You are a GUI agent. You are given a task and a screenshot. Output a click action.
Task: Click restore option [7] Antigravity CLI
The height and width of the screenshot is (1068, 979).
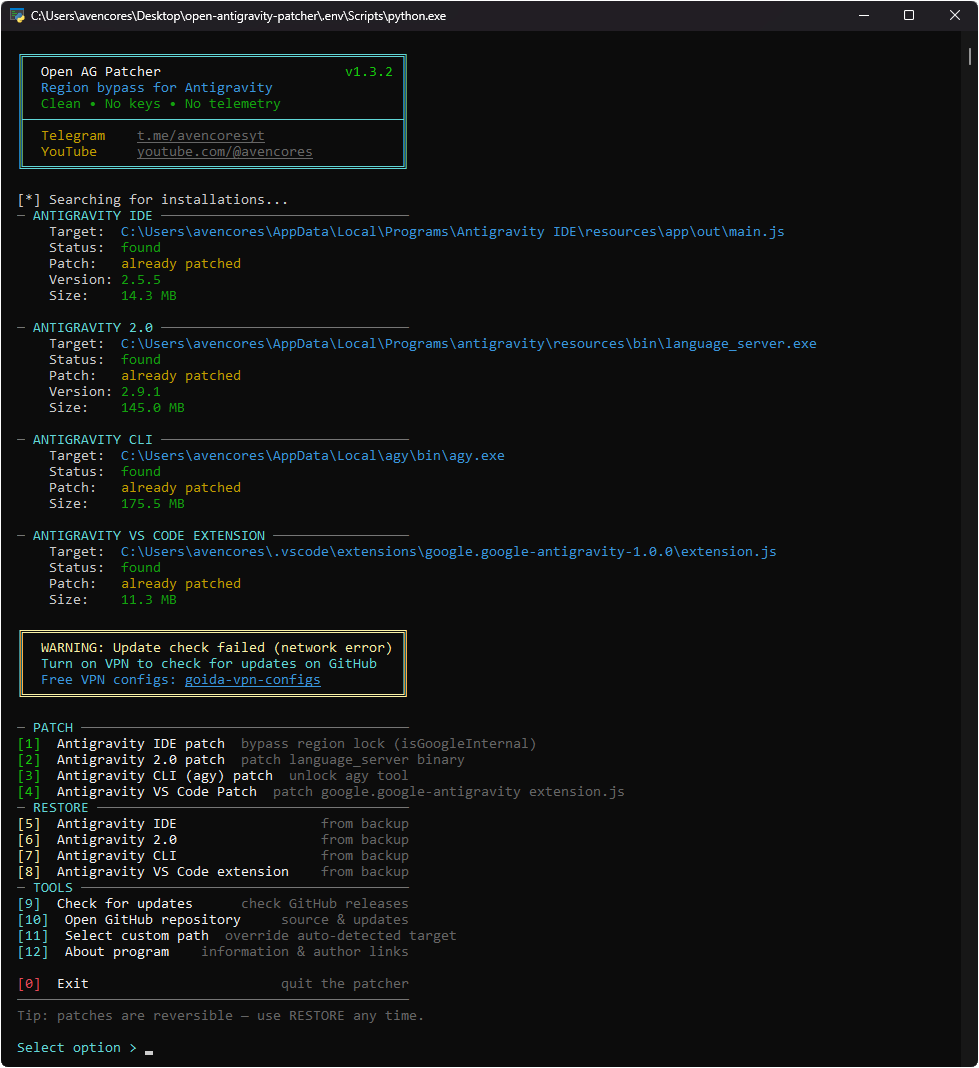click(x=97, y=855)
